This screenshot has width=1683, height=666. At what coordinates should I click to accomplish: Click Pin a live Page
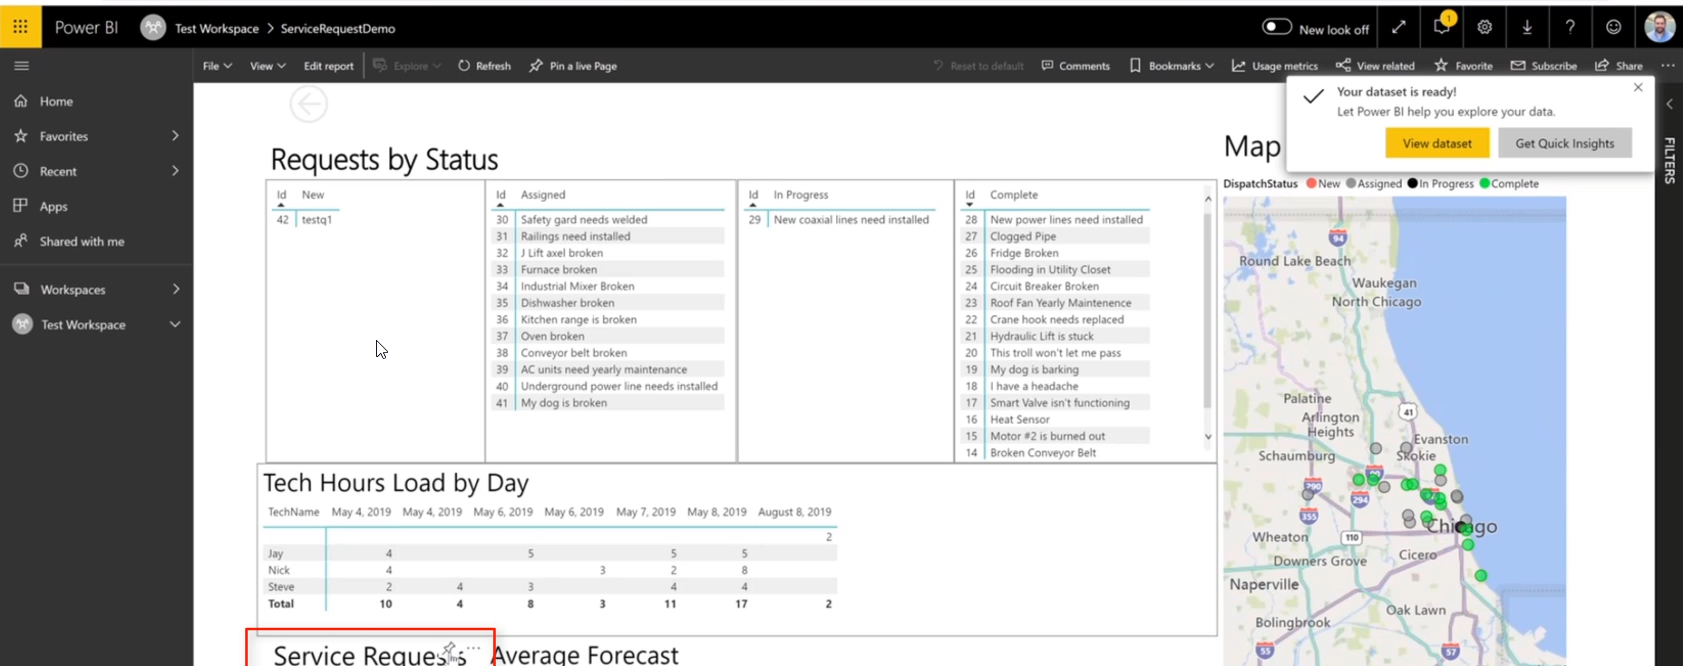click(x=573, y=66)
